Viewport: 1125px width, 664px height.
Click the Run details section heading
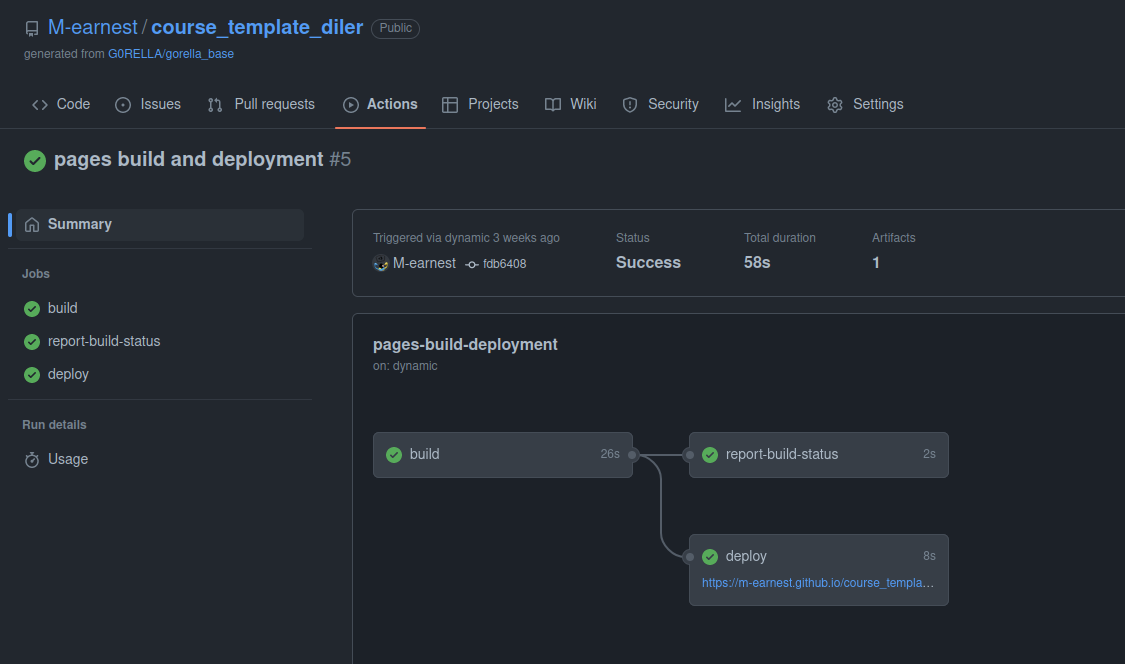click(x=55, y=425)
